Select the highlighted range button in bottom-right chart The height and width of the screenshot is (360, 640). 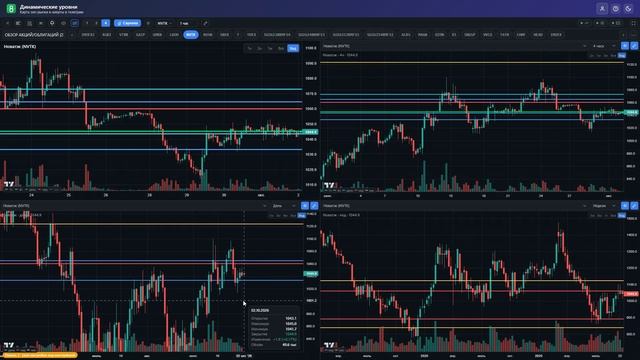click(x=621, y=215)
